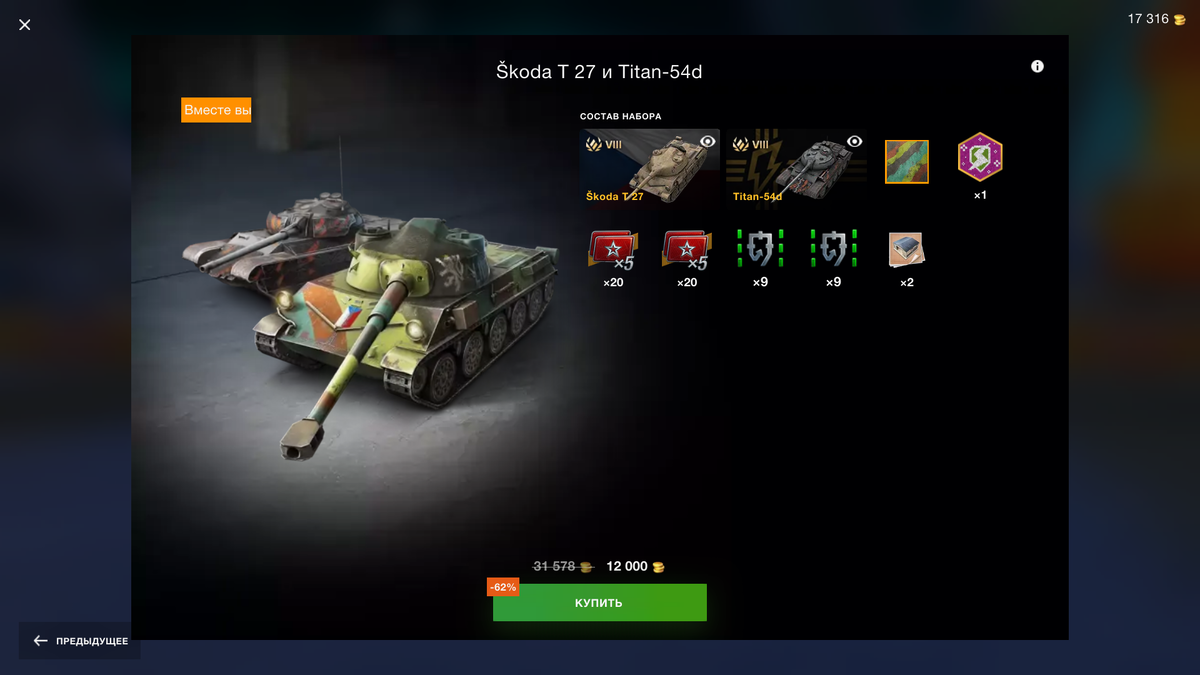This screenshot has width=1200, height=675.
Task: Select the first x5 red star booster
Action: 613,250
